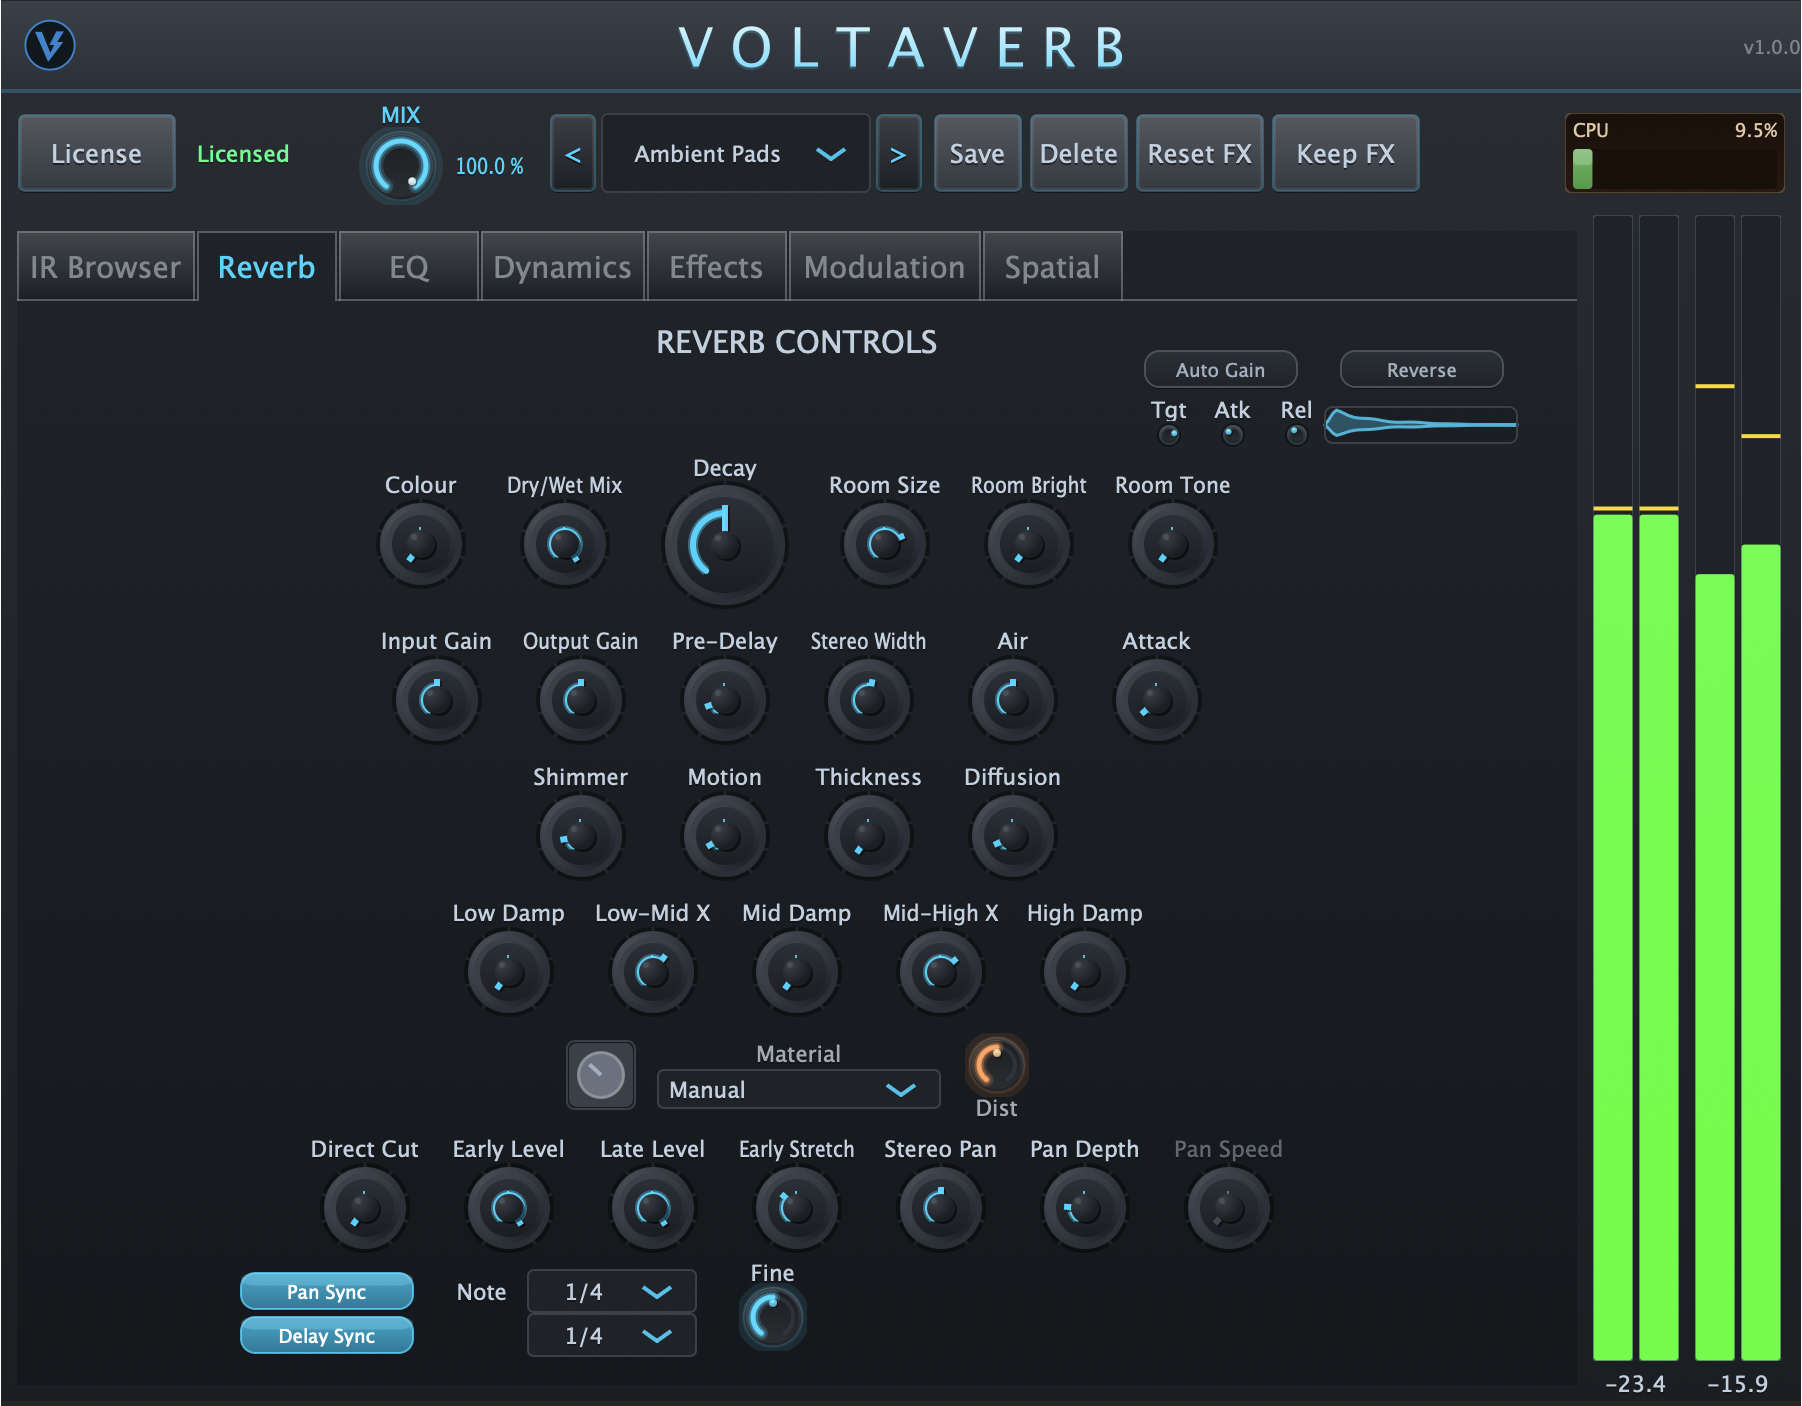Click the Stereo Pan knob
Image resolution: width=1802 pixels, height=1406 pixels.
[x=941, y=1208]
